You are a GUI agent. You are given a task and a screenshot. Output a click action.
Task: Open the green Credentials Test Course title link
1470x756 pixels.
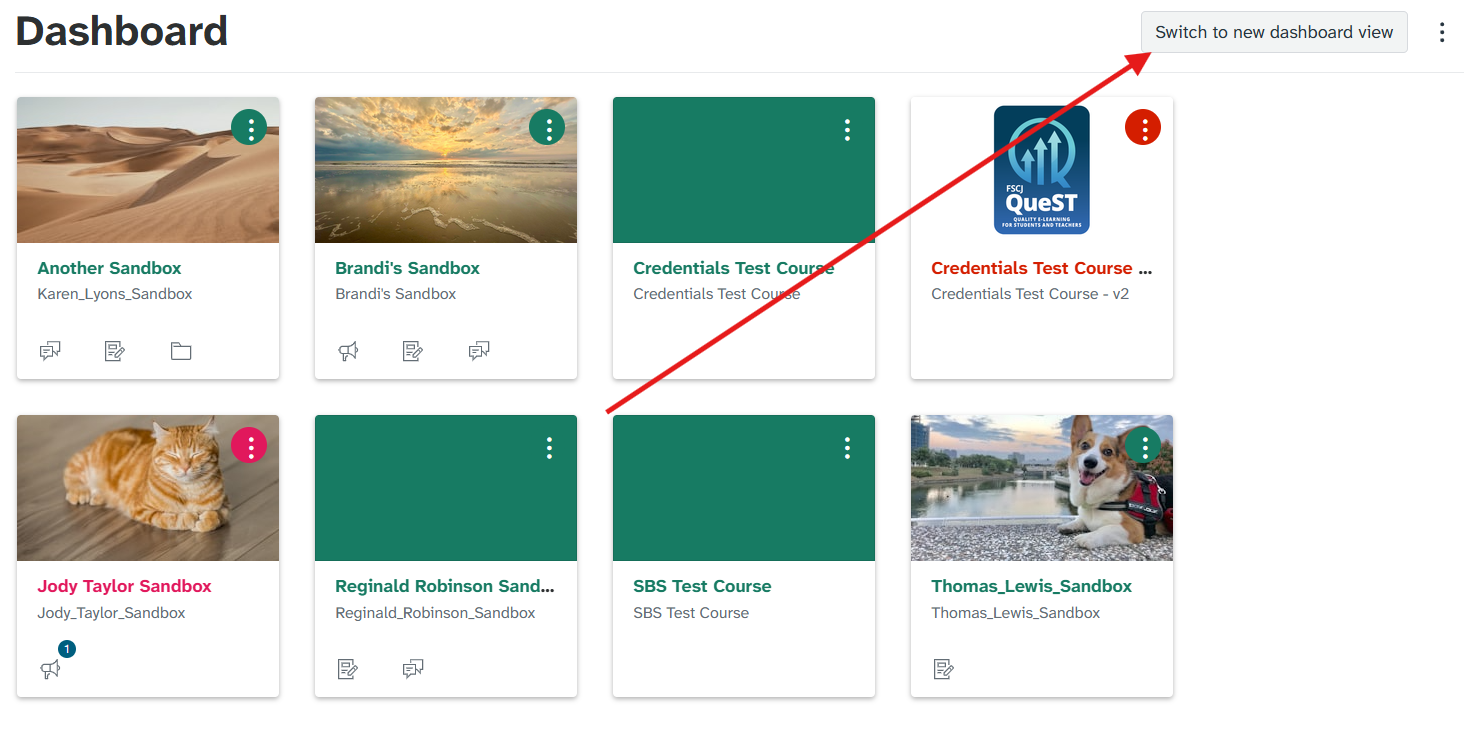click(733, 268)
